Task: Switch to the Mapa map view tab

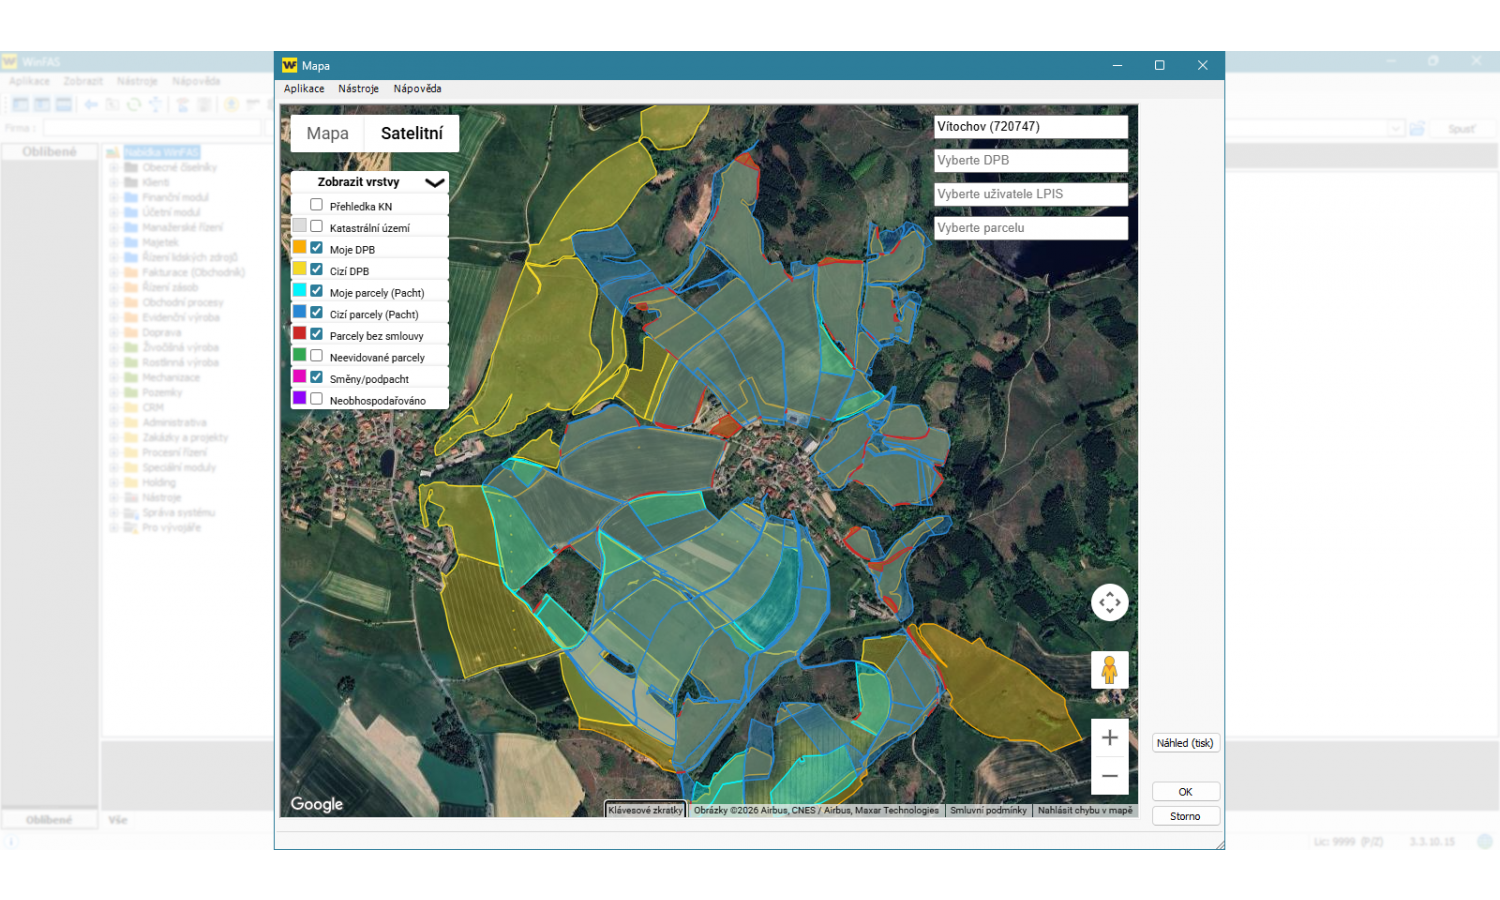Action: [327, 133]
